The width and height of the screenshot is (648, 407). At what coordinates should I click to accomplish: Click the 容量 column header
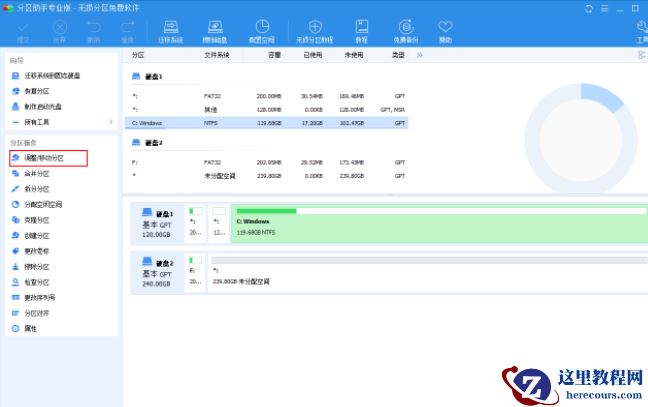click(274, 55)
